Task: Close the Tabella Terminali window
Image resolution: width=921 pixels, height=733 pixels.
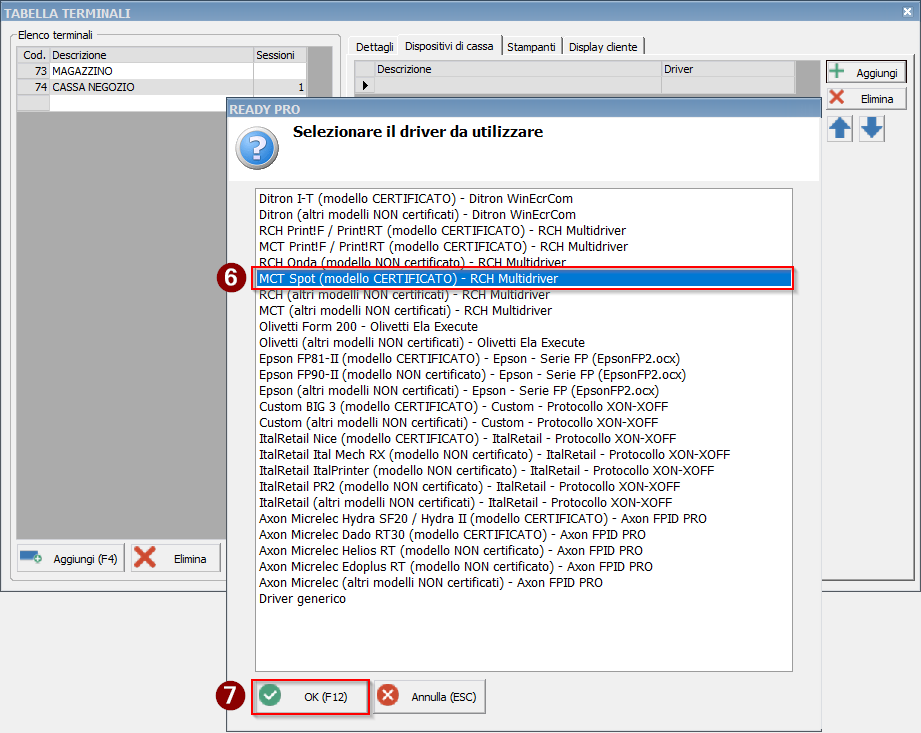Action: coord(907,13)
